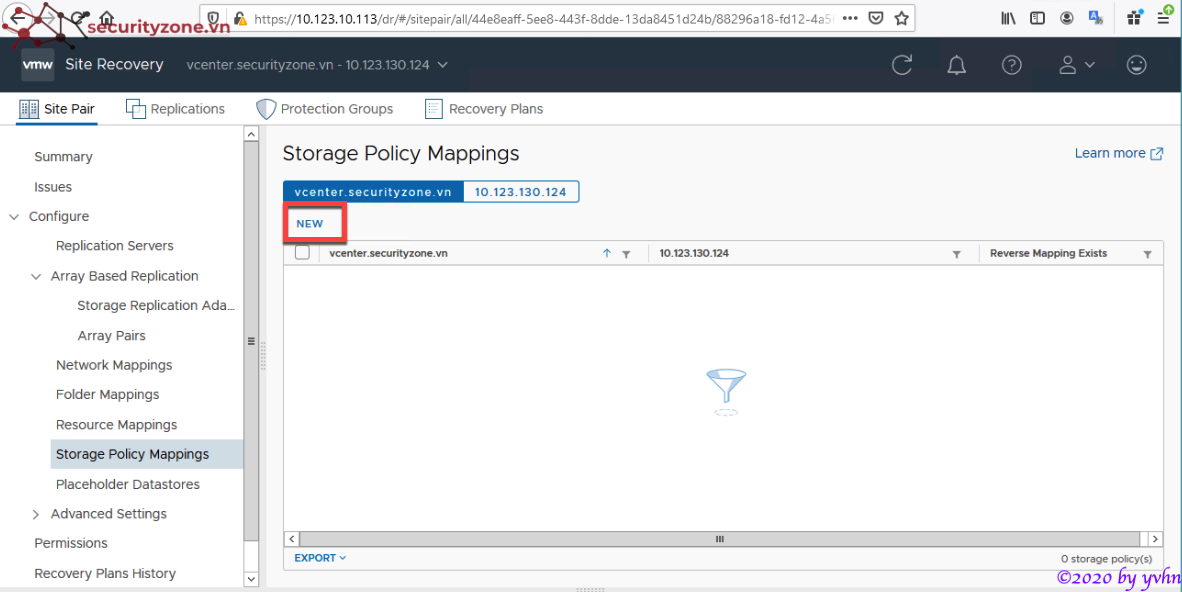This screenshot has height=592, width=1182.
Task: Click the browser address bar URL
Action: click(543, 19)
